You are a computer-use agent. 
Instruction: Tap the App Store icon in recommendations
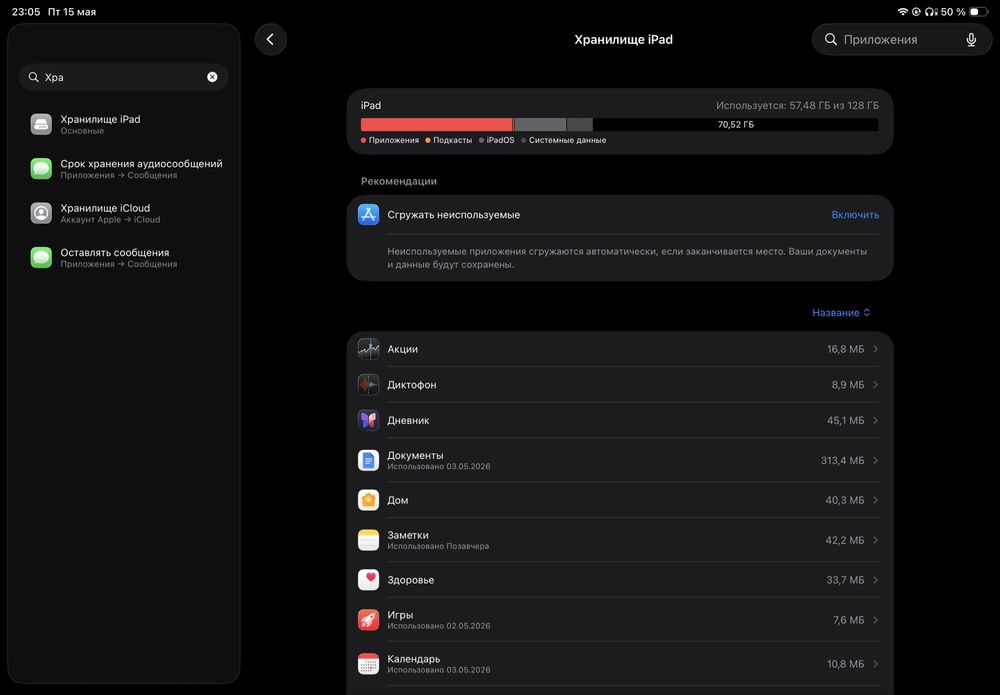[369, 215]
